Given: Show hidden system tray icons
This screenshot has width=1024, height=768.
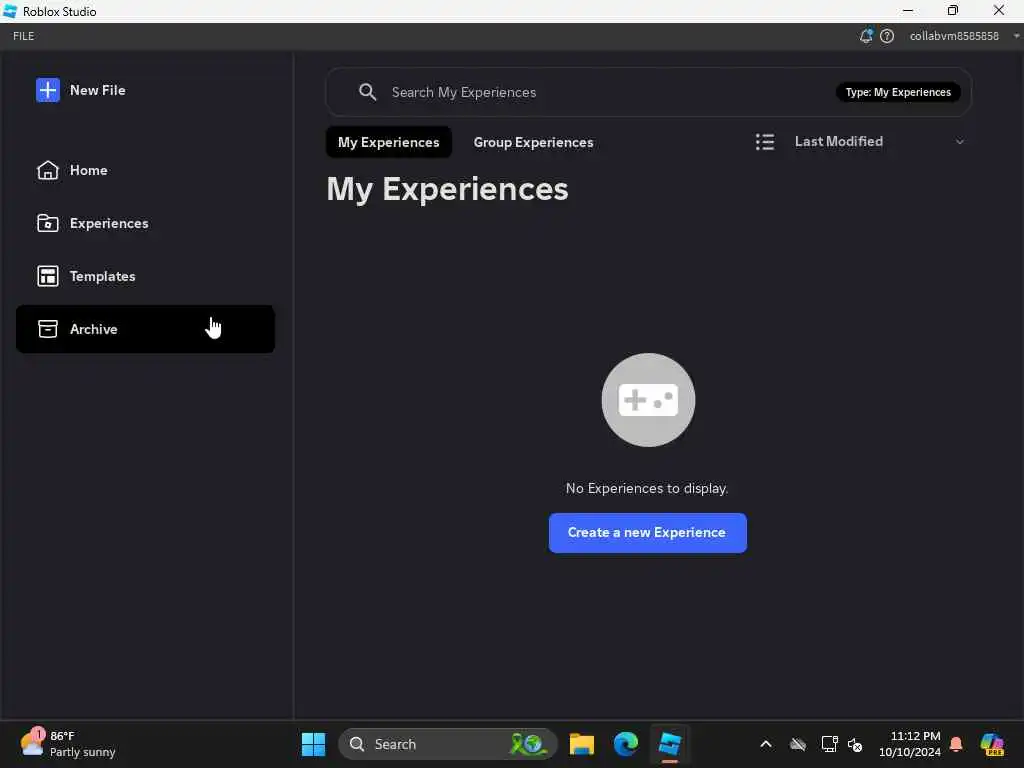Looking at the screenshot, I should (x=766, y=744).
